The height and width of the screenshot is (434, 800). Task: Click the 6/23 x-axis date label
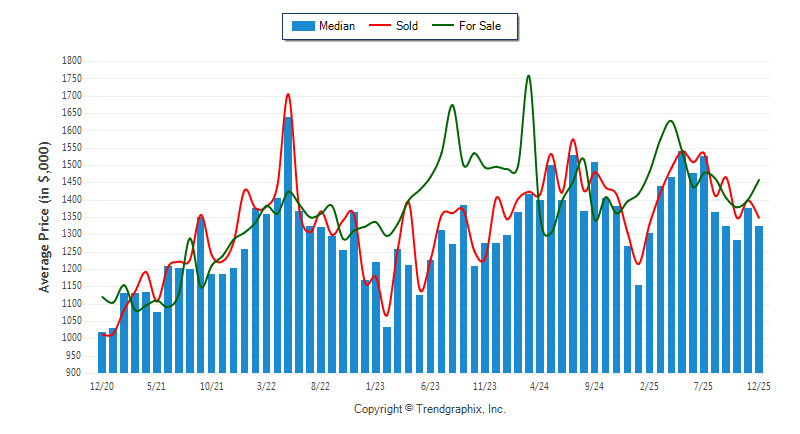430,385
